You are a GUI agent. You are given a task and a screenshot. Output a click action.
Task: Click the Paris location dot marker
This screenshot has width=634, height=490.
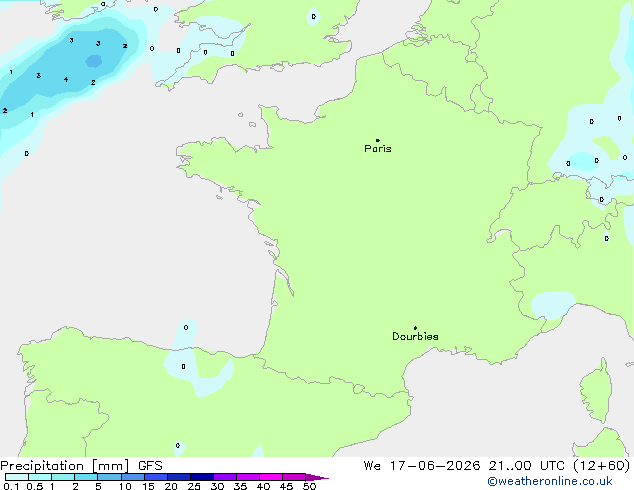pos(378,140)
